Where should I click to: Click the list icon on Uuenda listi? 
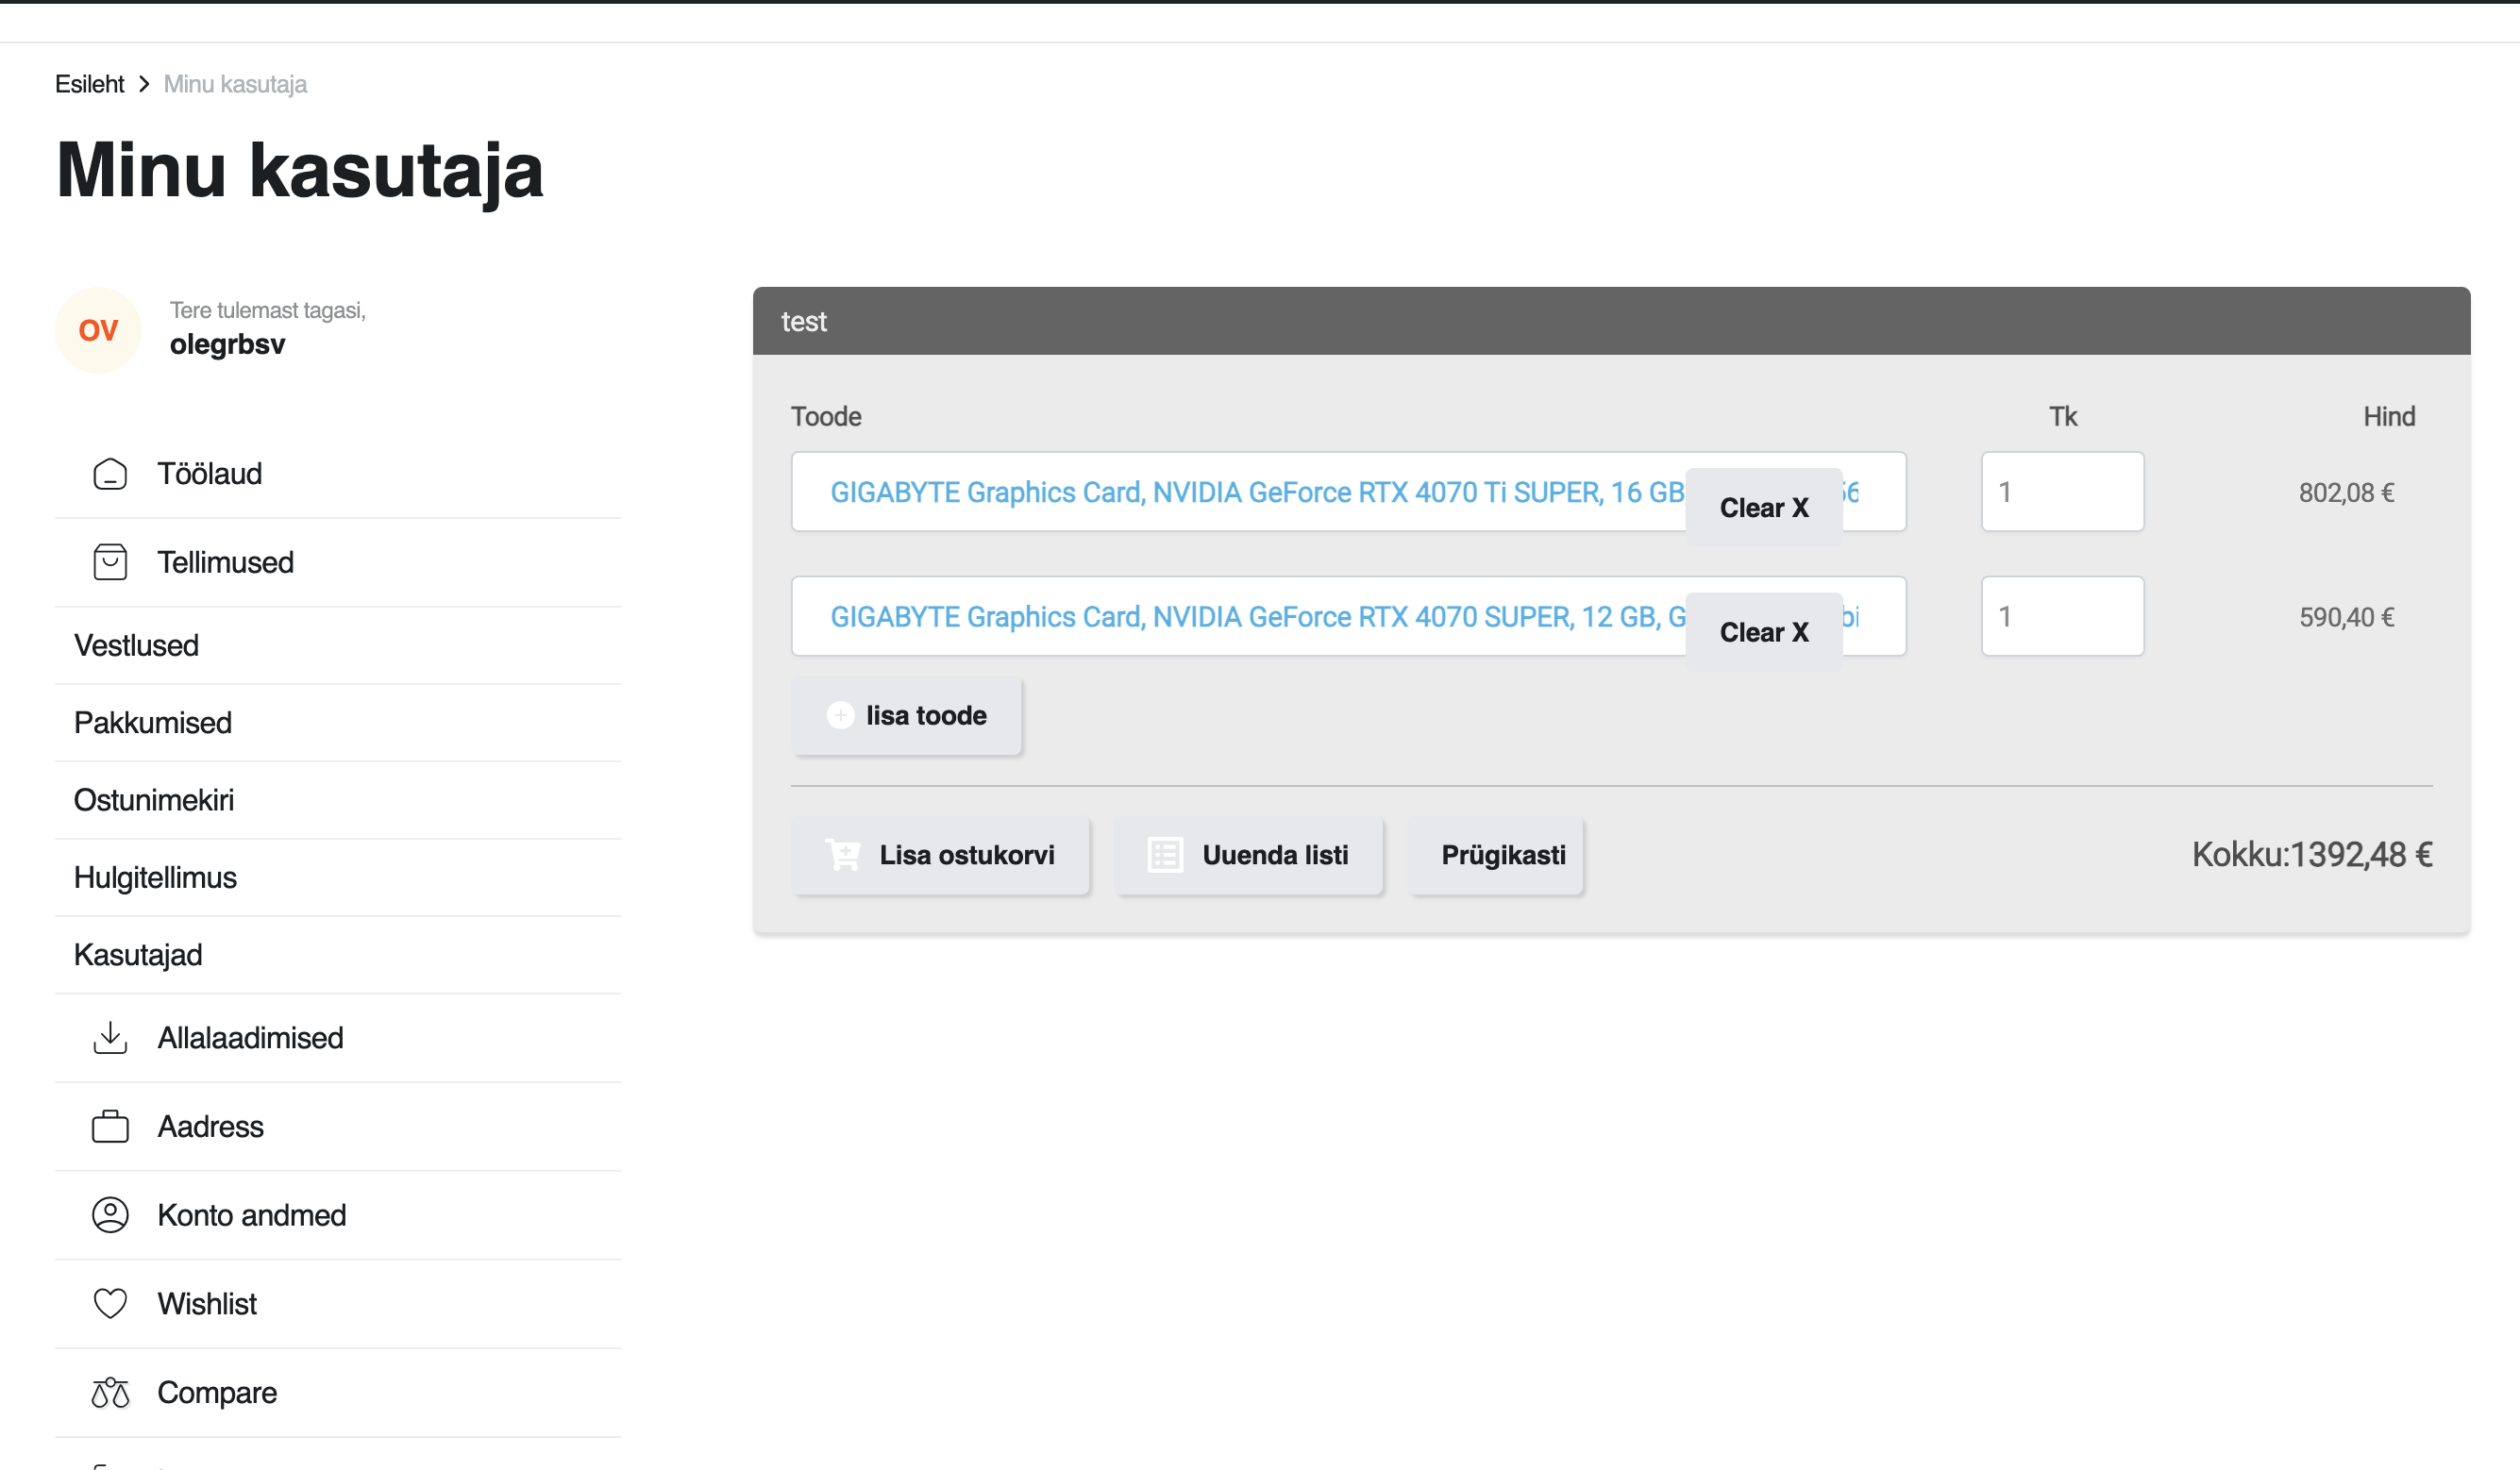click(x=1165, y=855)
